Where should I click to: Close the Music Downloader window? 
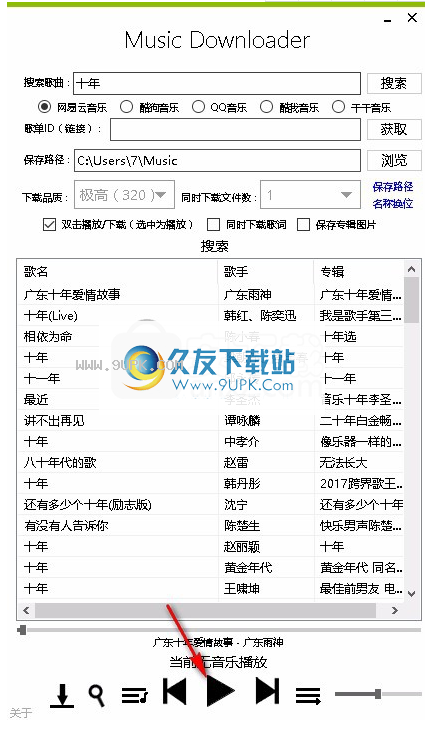click(x=412, y=18)
